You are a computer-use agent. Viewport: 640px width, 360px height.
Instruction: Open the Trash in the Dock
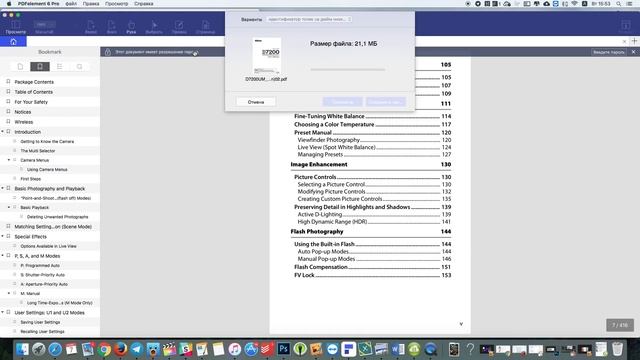click(618, 349)
